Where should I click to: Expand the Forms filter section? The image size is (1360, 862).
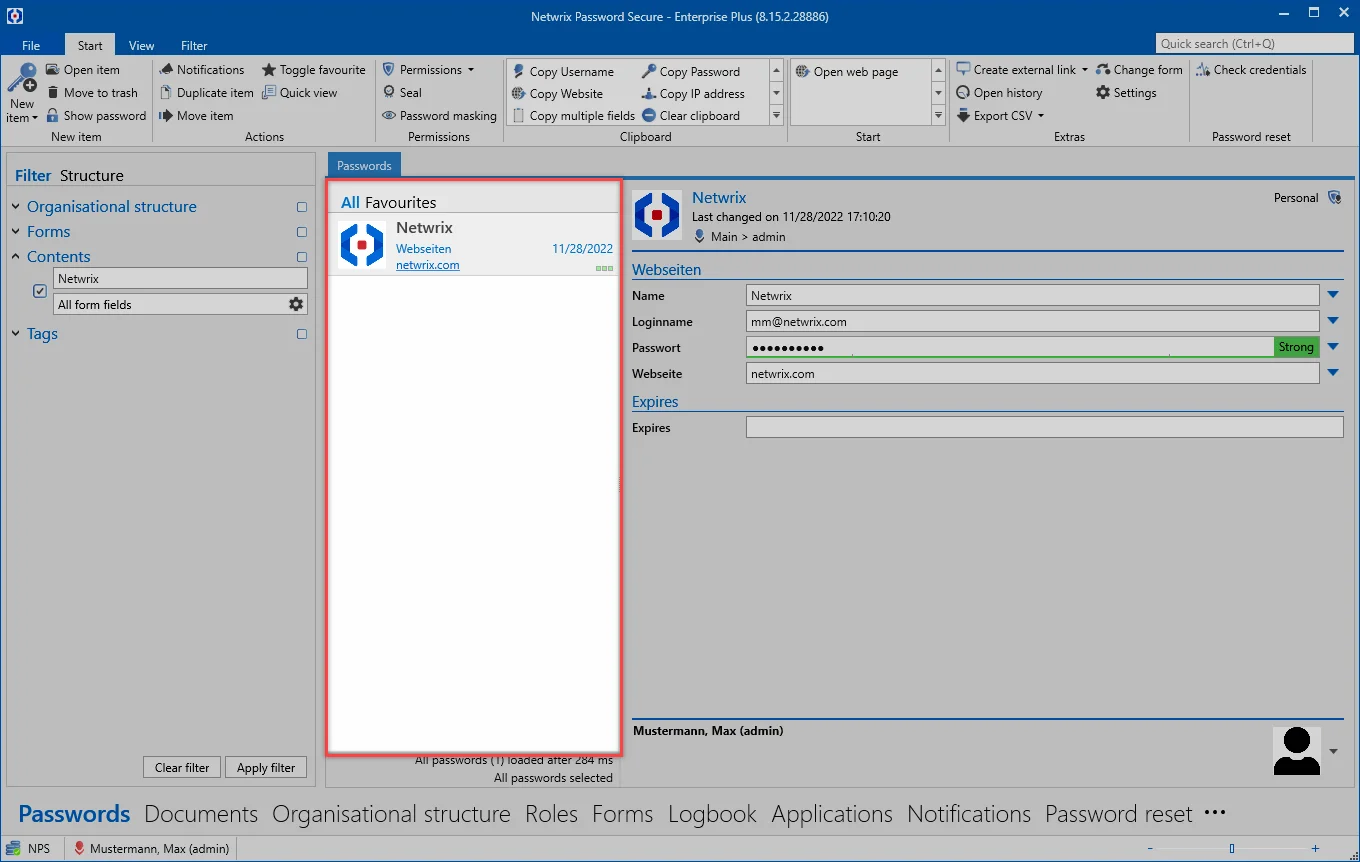pyautogui.click(x=16, y=232)
